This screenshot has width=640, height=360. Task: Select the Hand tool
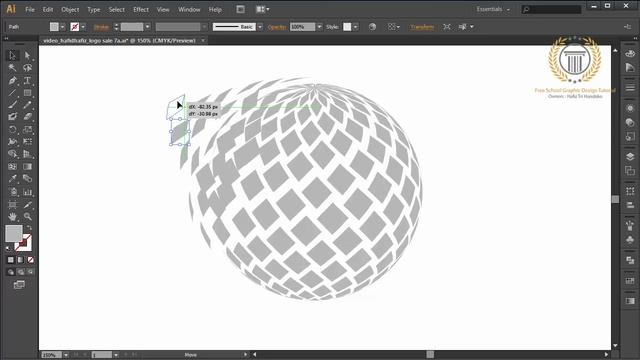[x=12, y=216]
